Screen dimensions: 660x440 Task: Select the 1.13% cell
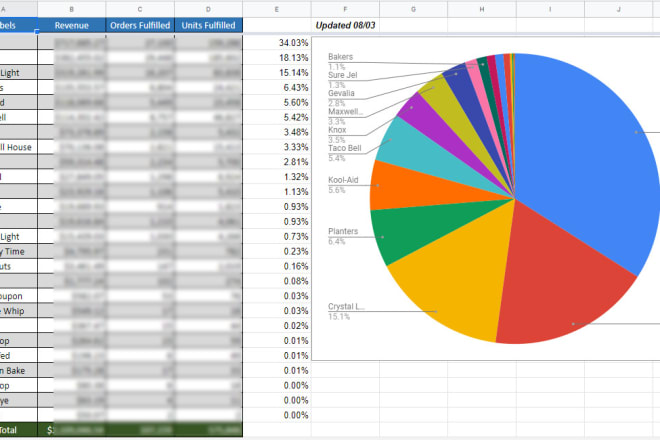277,192
